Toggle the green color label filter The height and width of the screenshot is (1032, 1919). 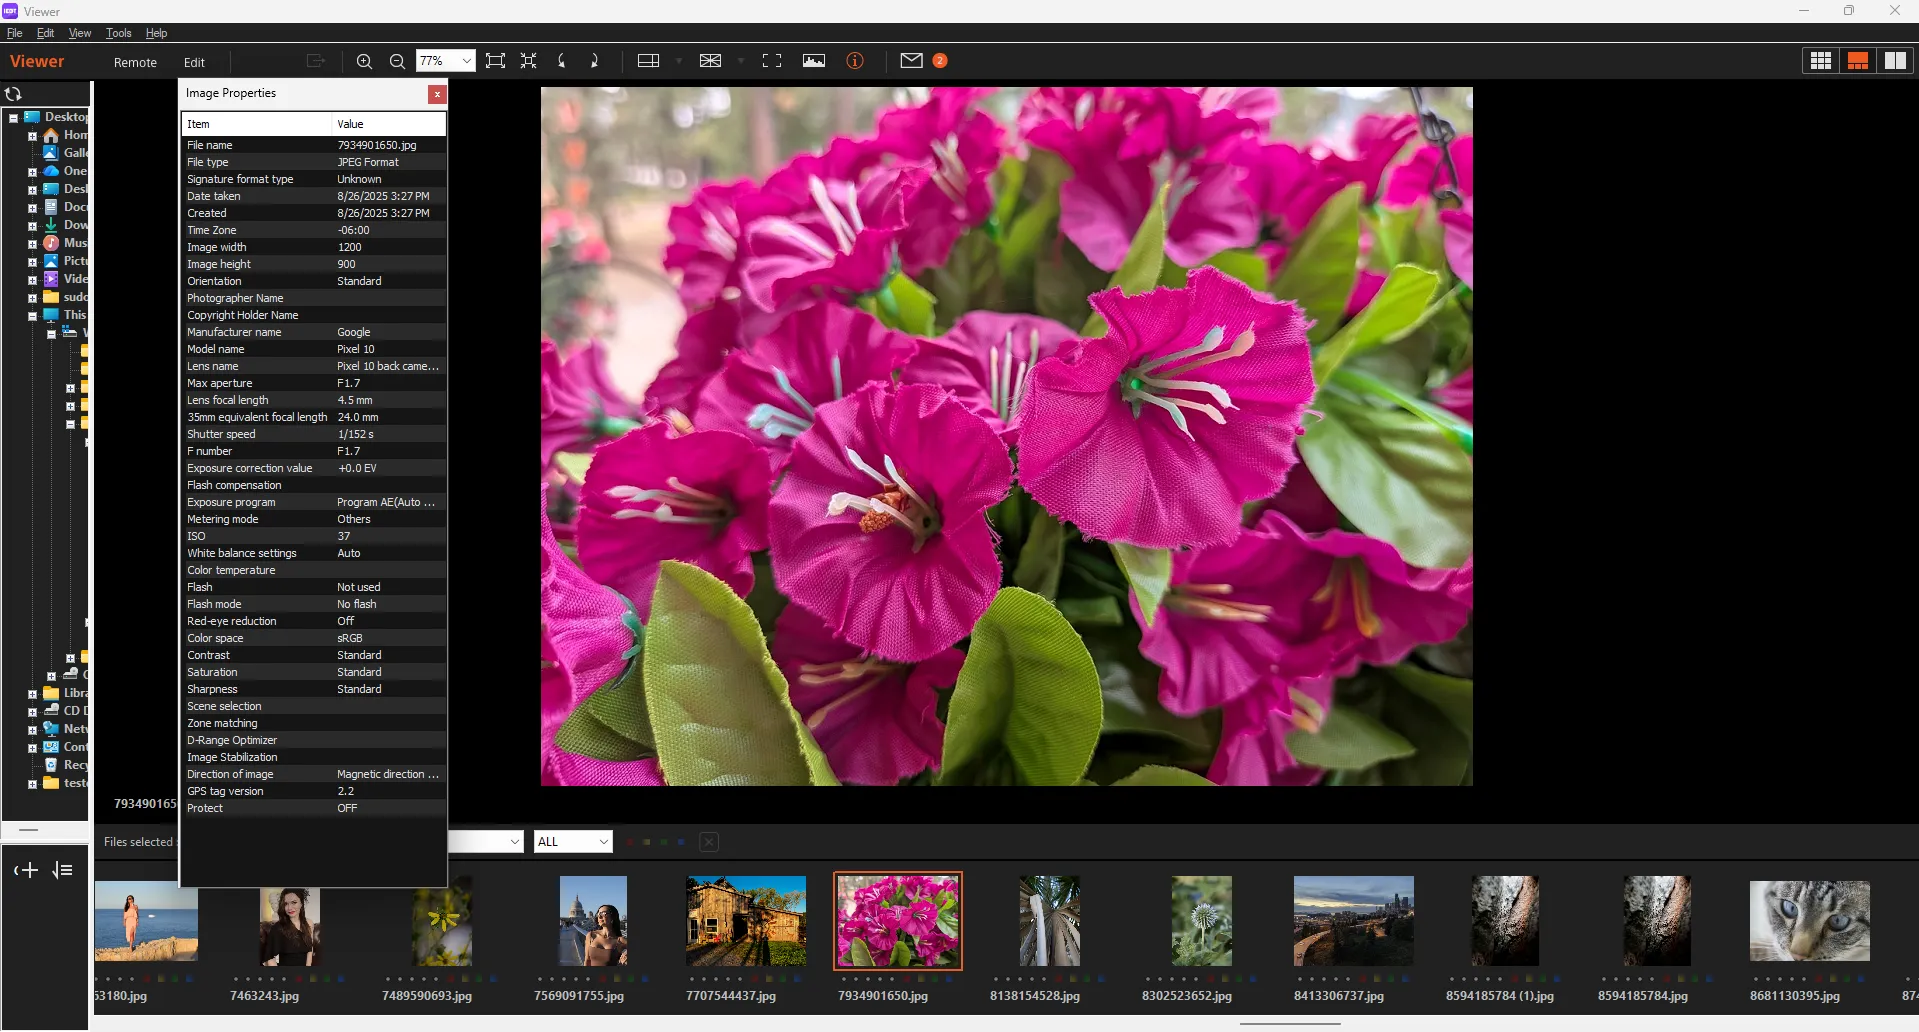[x=663, y=842]
